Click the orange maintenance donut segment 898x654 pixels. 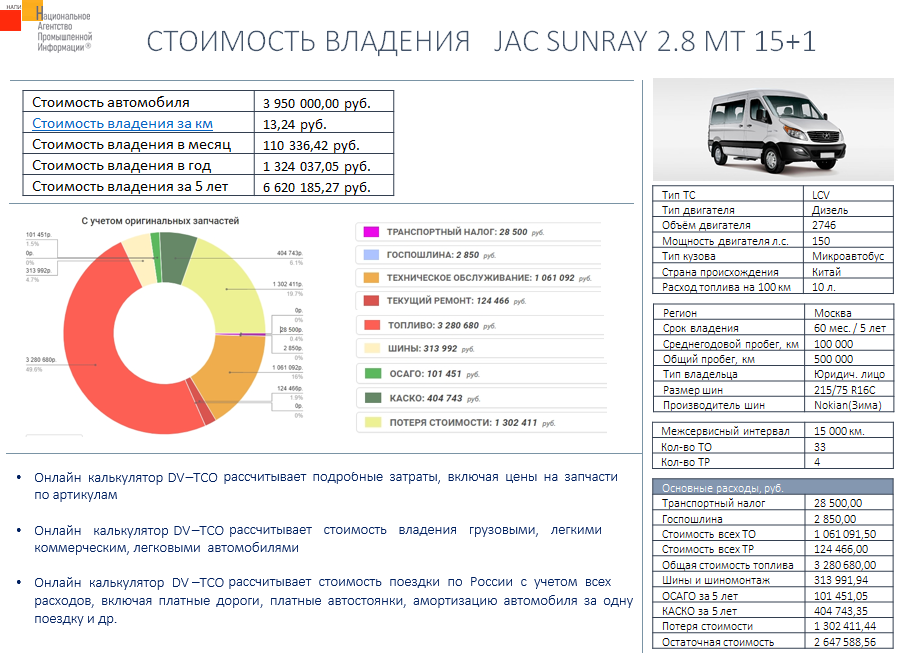point(232,372)
